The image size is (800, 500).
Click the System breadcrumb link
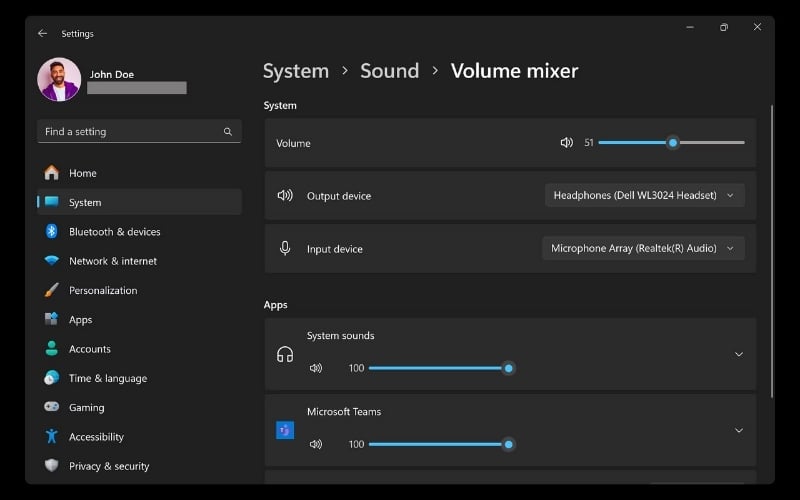coord(295,71)
